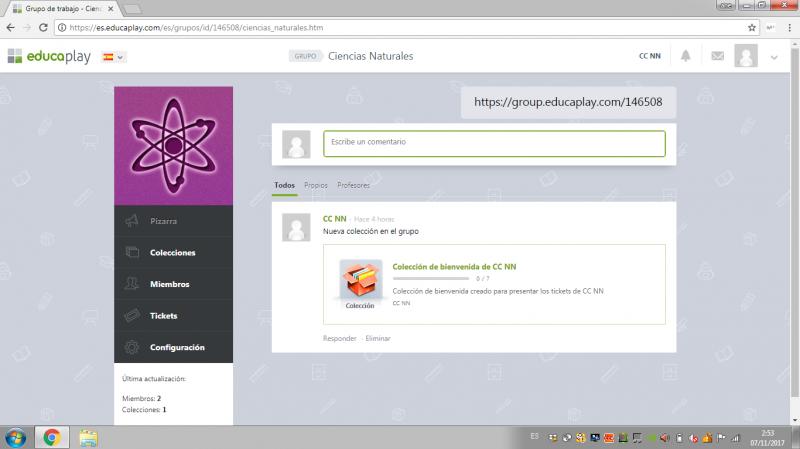Open Chrome three-dot menu
The height and width of the screenshot is (449, 800).
(x=790, y=28)
